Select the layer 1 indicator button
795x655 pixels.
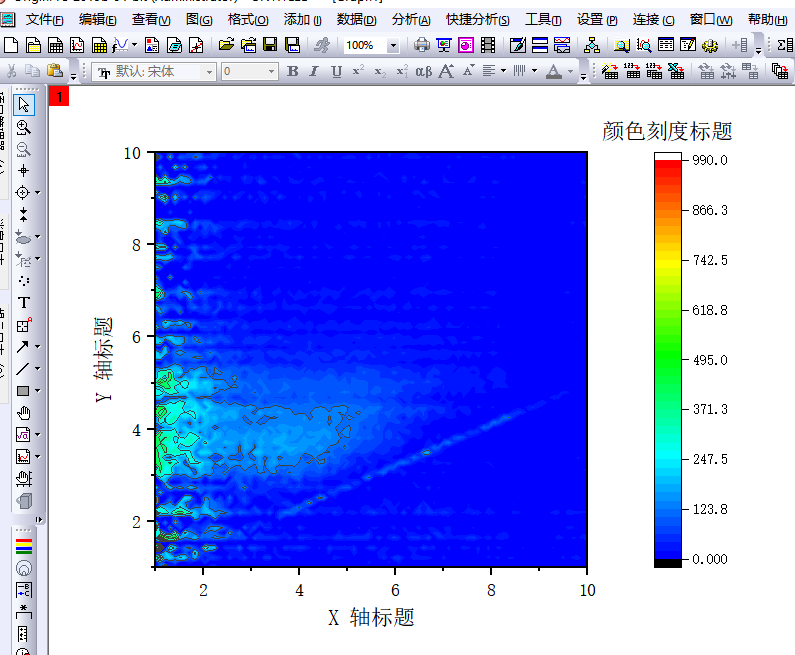[59, 96]
